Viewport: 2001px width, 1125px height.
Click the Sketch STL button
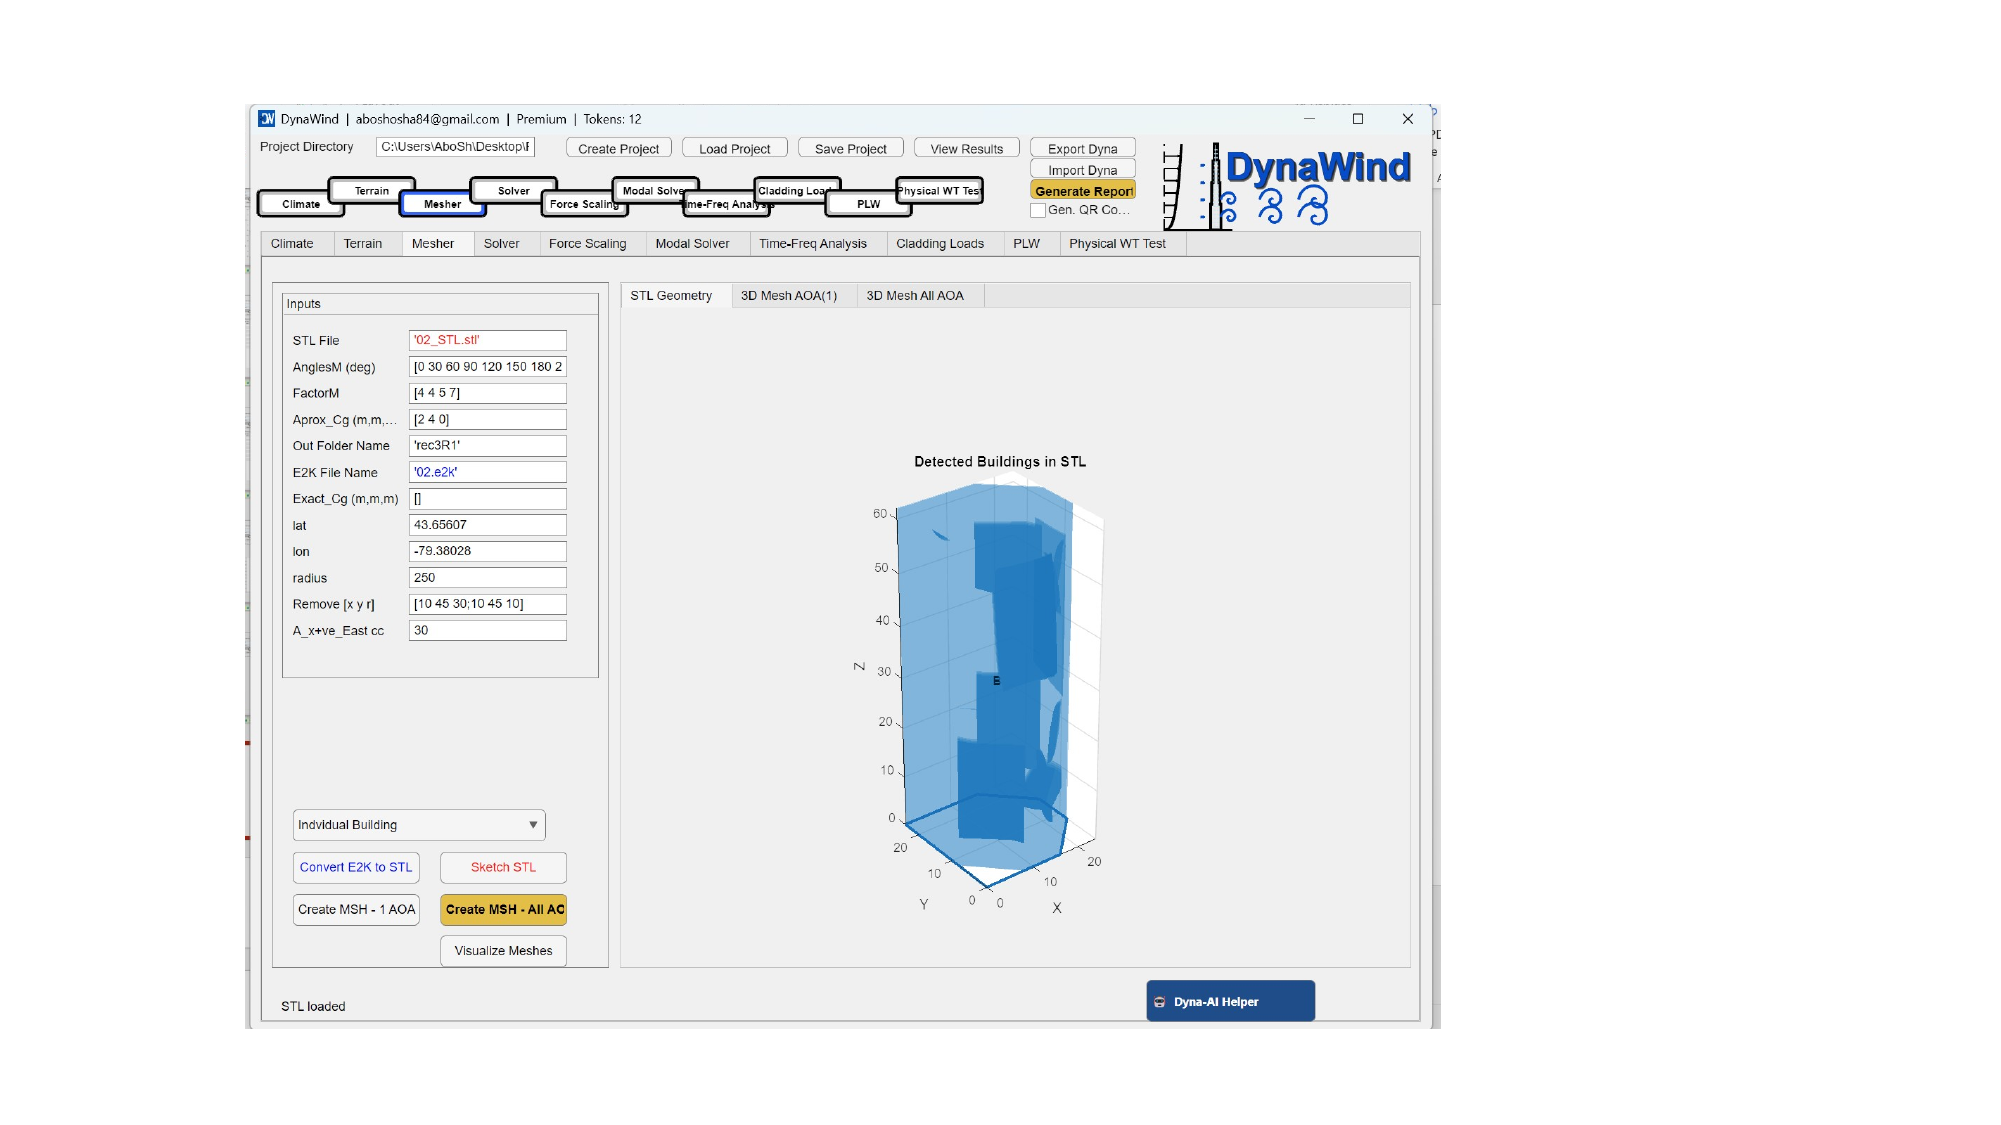503,867
